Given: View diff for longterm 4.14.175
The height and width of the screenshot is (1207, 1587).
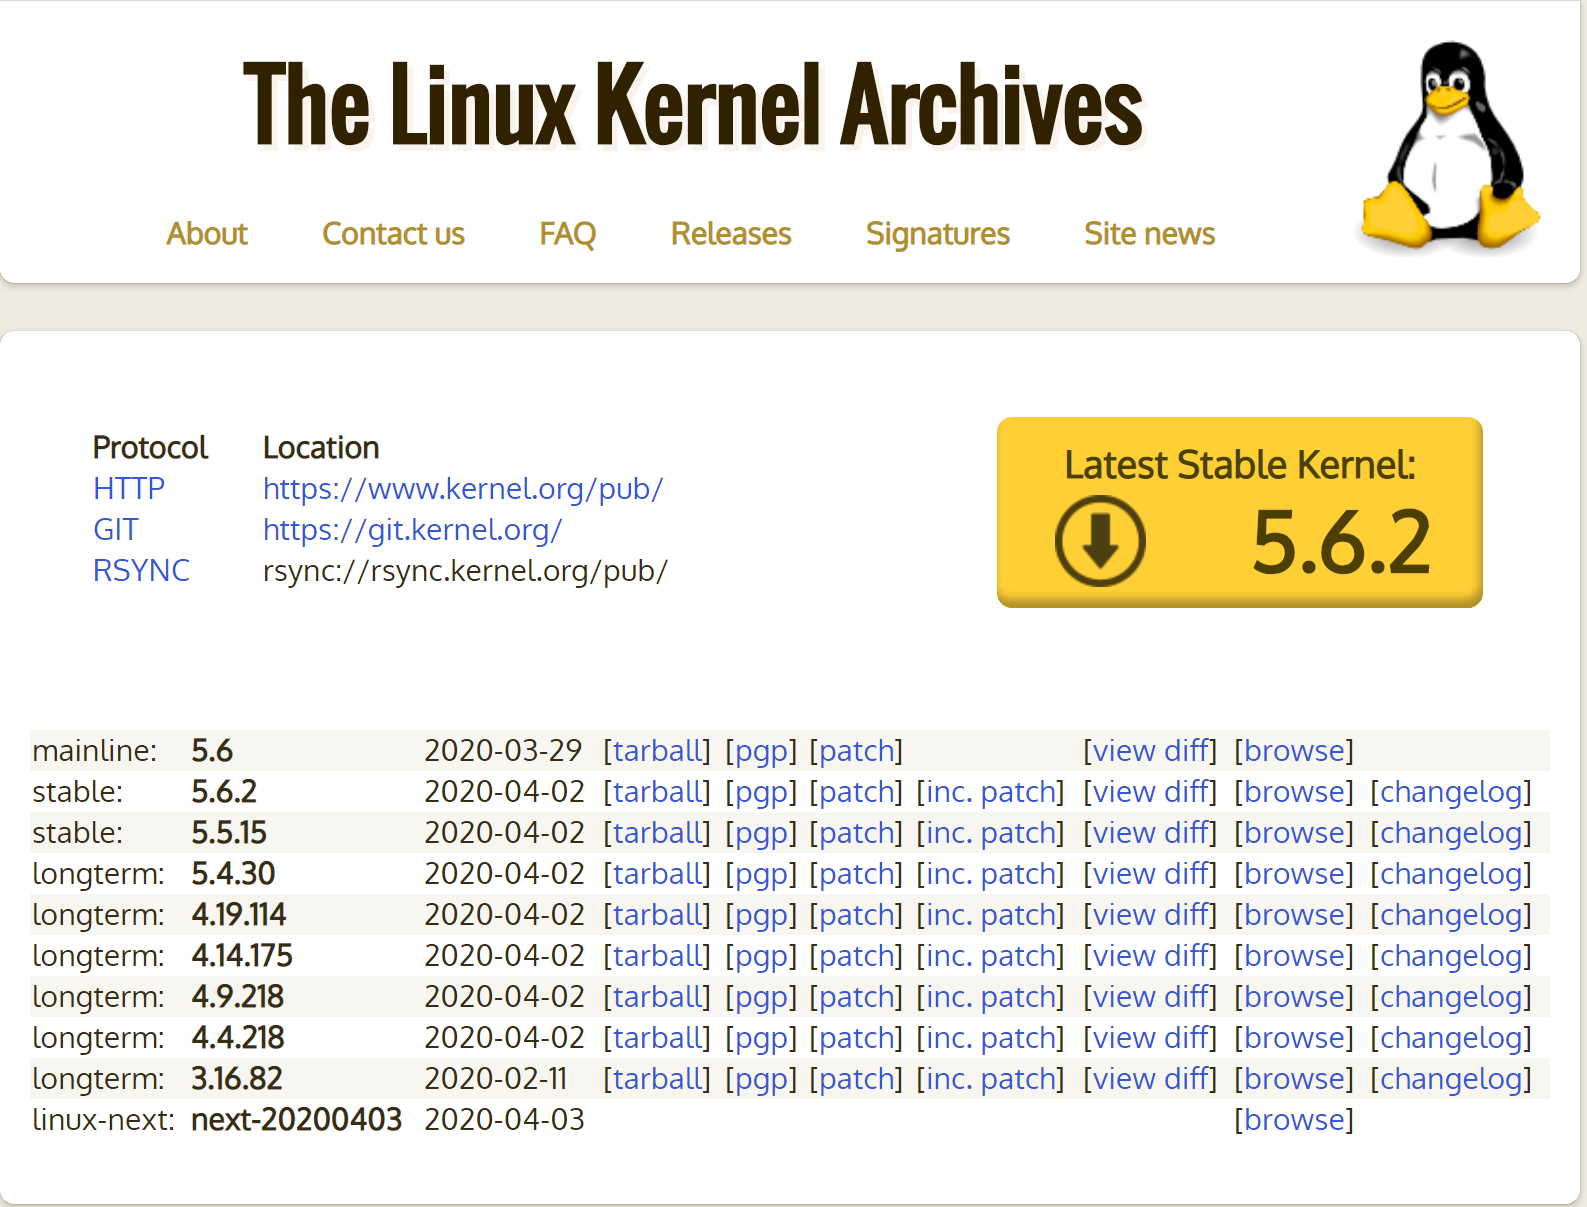Looking at the screenshot, I should [1151, 955].
